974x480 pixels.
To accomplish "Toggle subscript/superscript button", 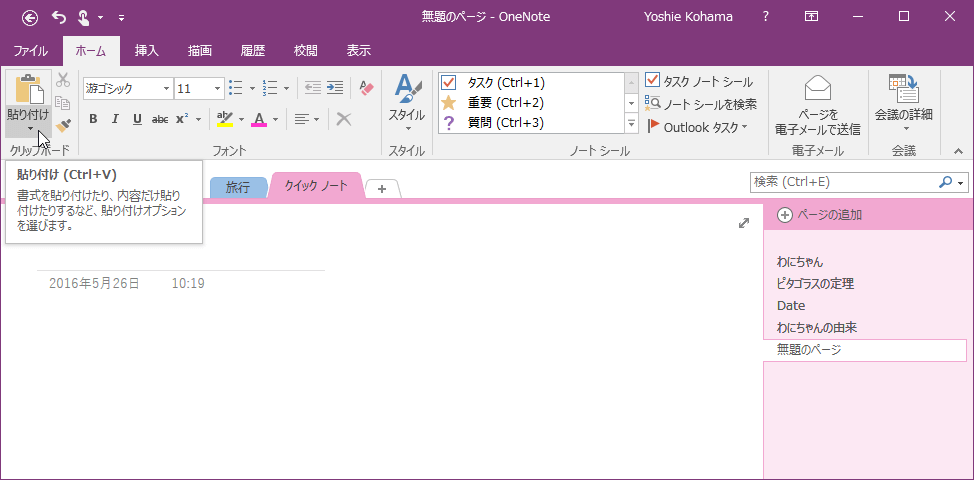I will (x=182, y=119).
